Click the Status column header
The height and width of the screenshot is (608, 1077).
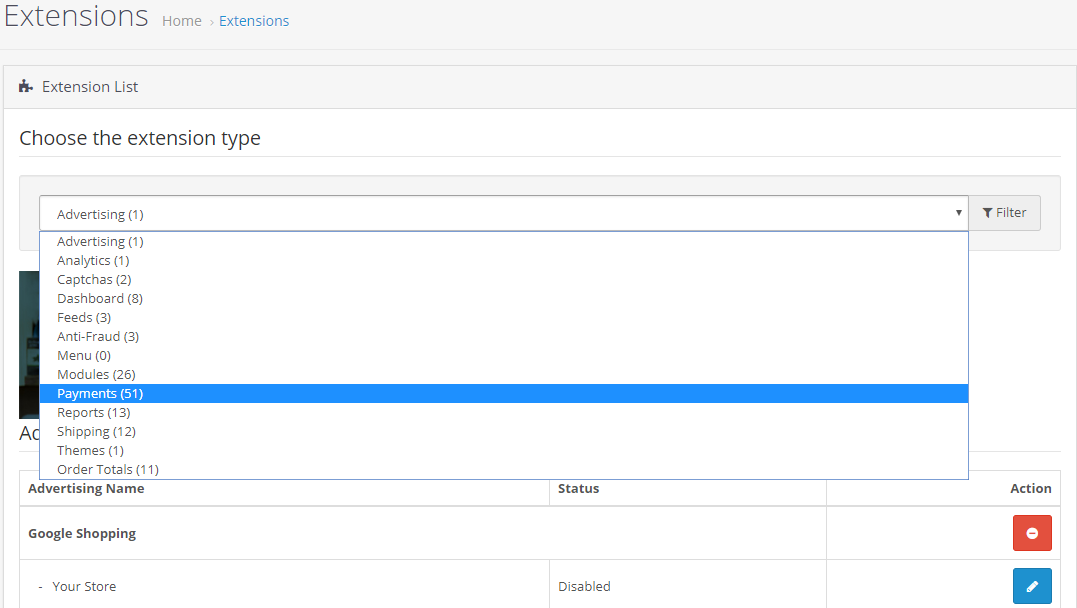578,488
